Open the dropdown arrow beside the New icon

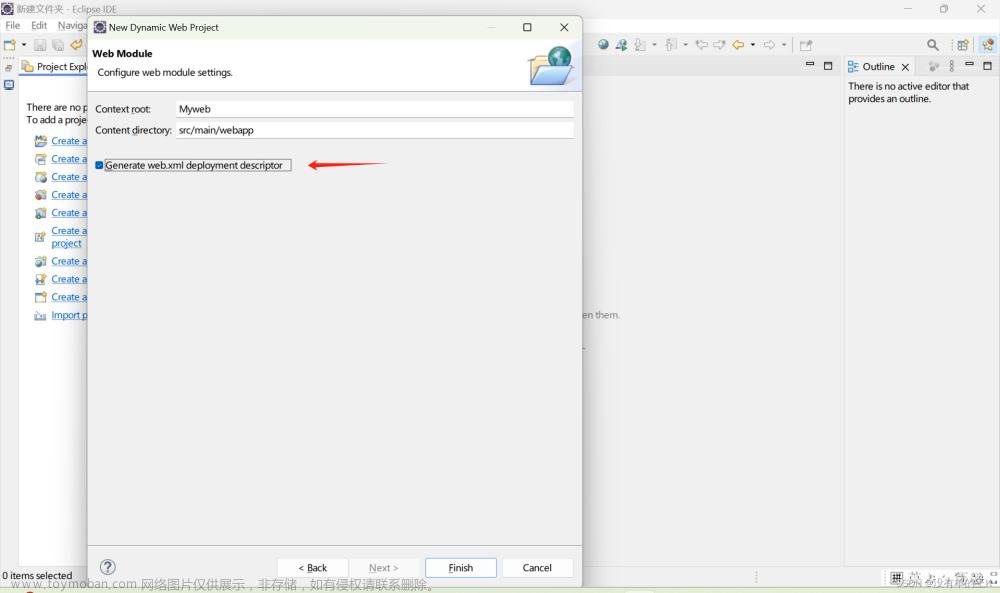[24, 45]
